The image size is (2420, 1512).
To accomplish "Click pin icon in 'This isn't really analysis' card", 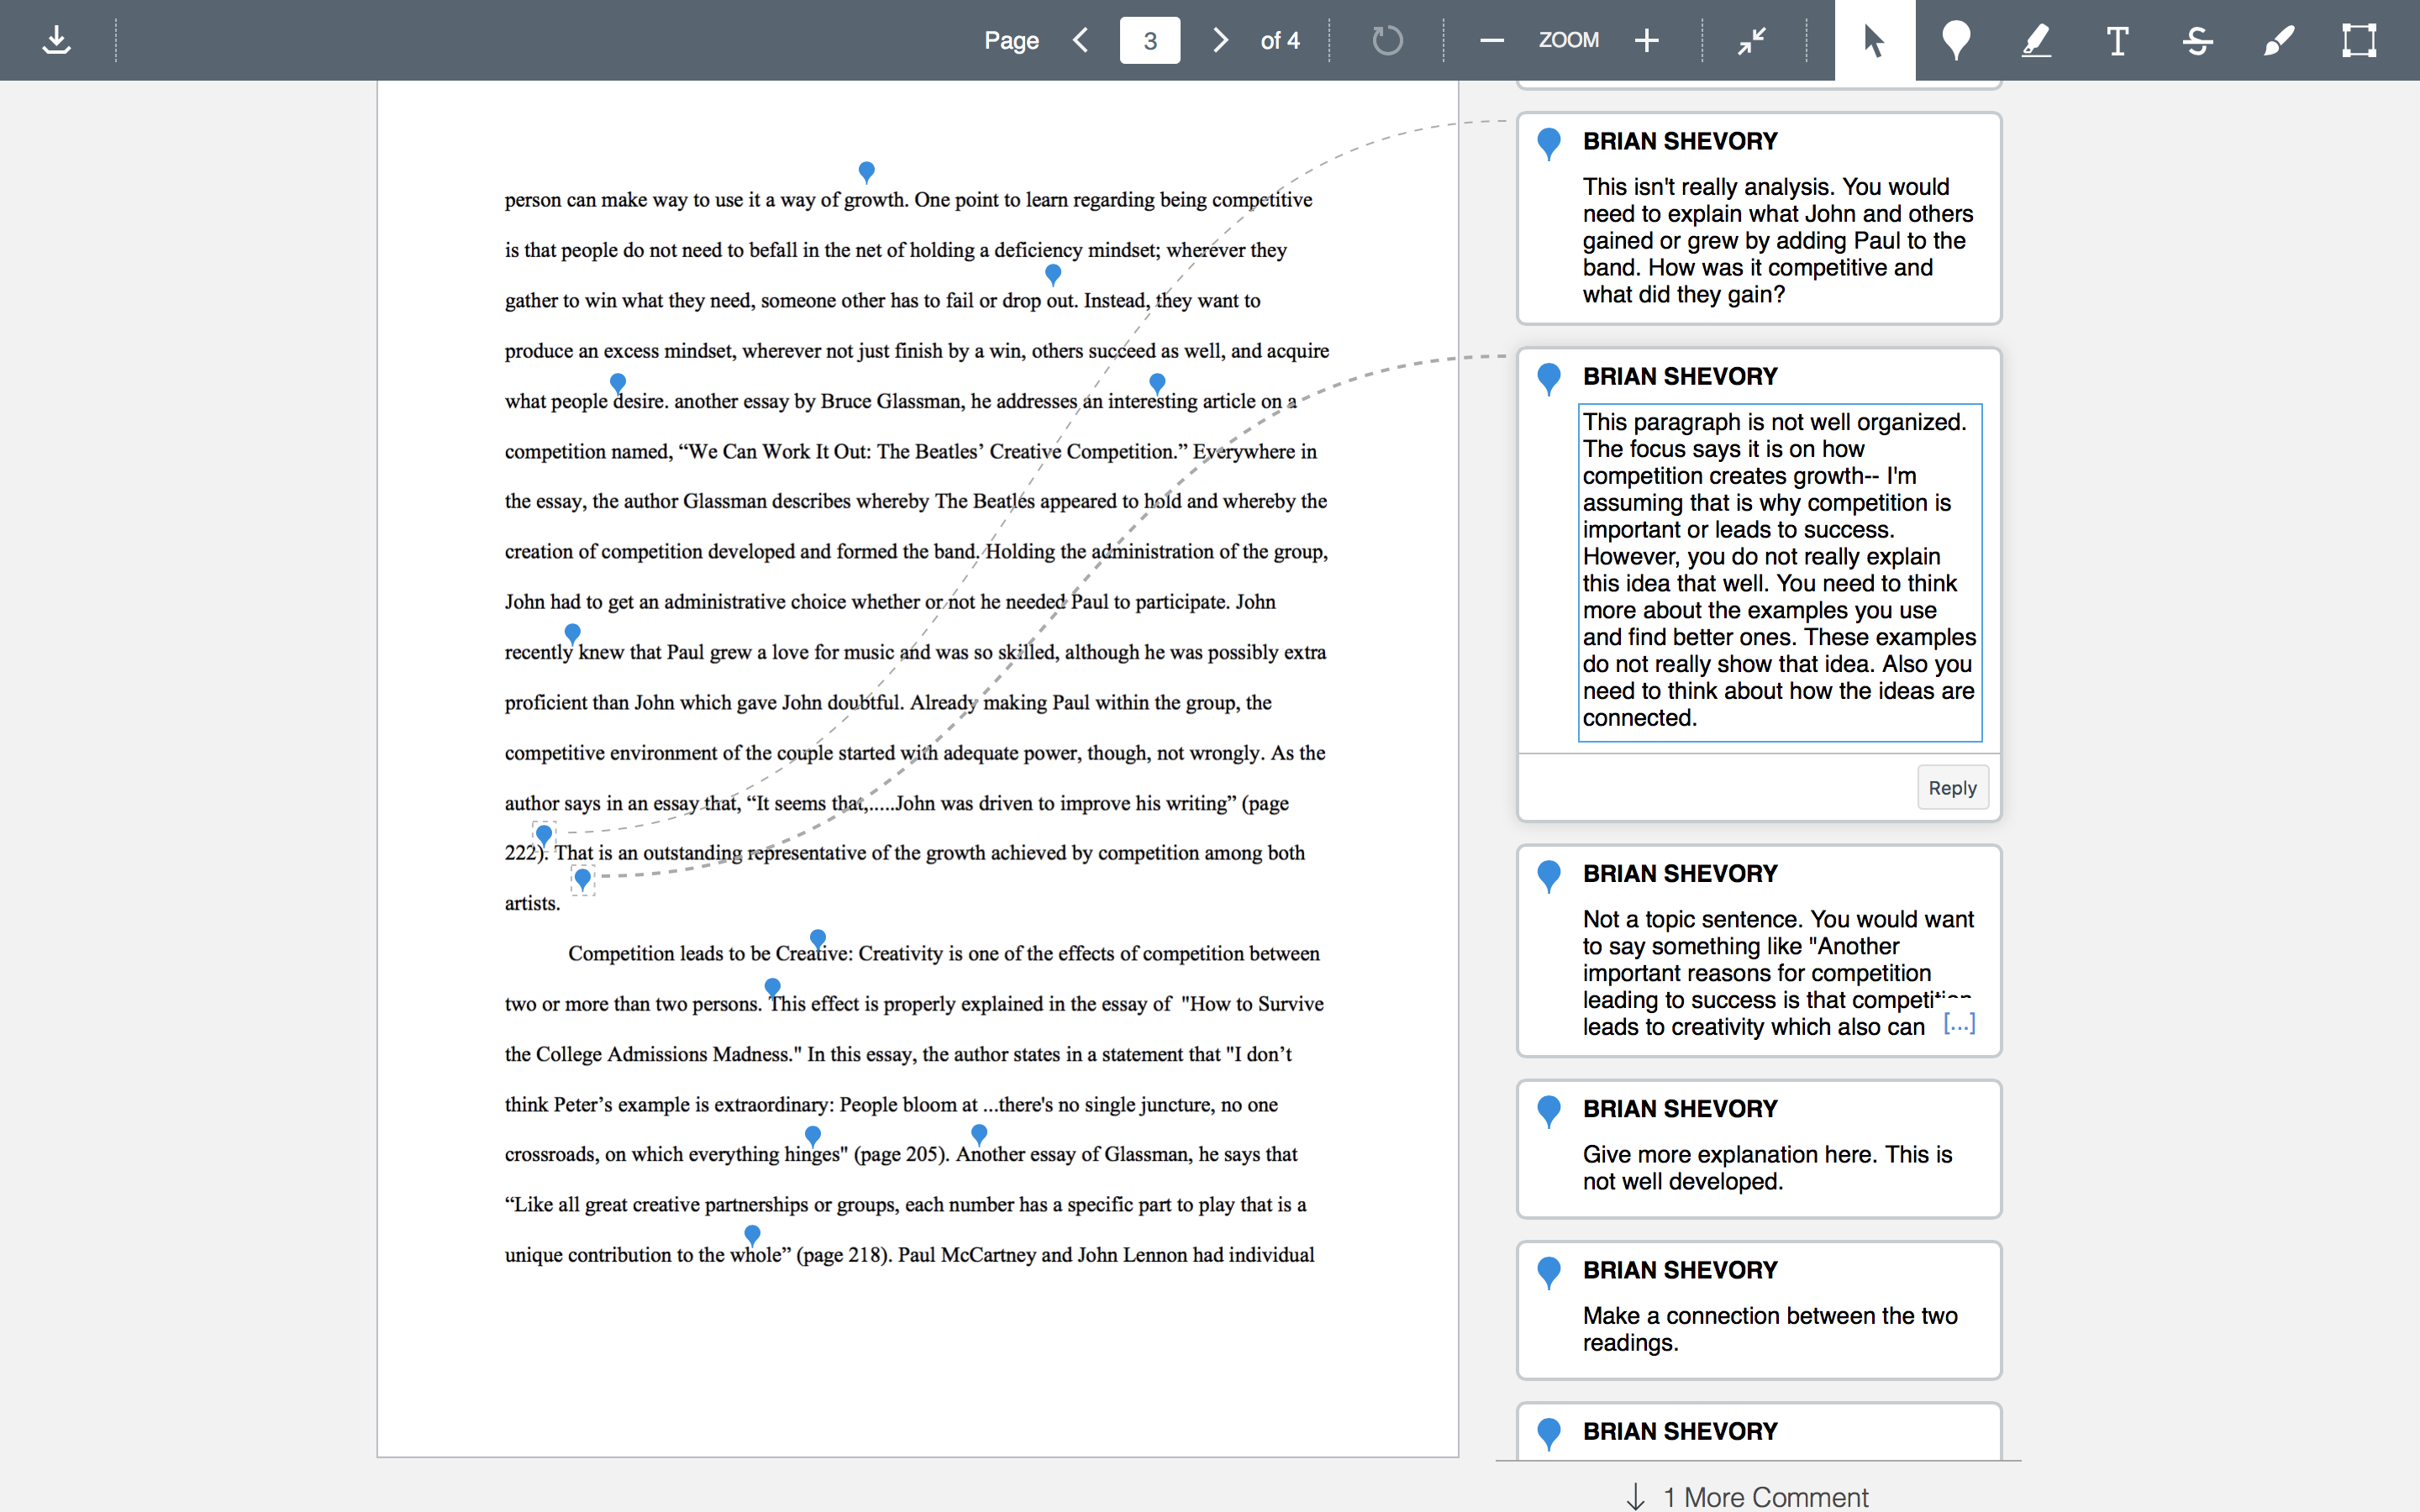I will click(1549, 143).
